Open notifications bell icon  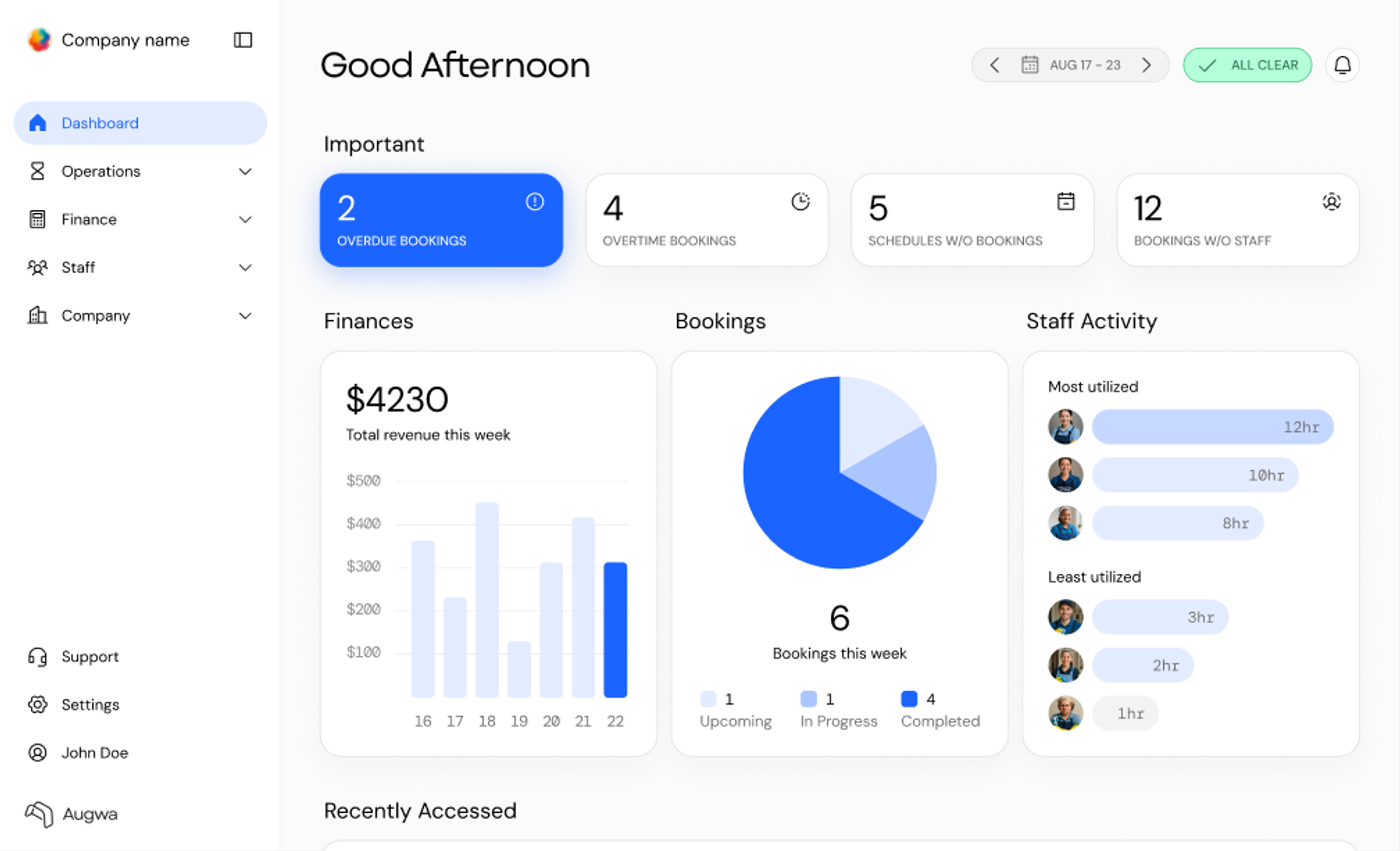tap(1343, 65)
